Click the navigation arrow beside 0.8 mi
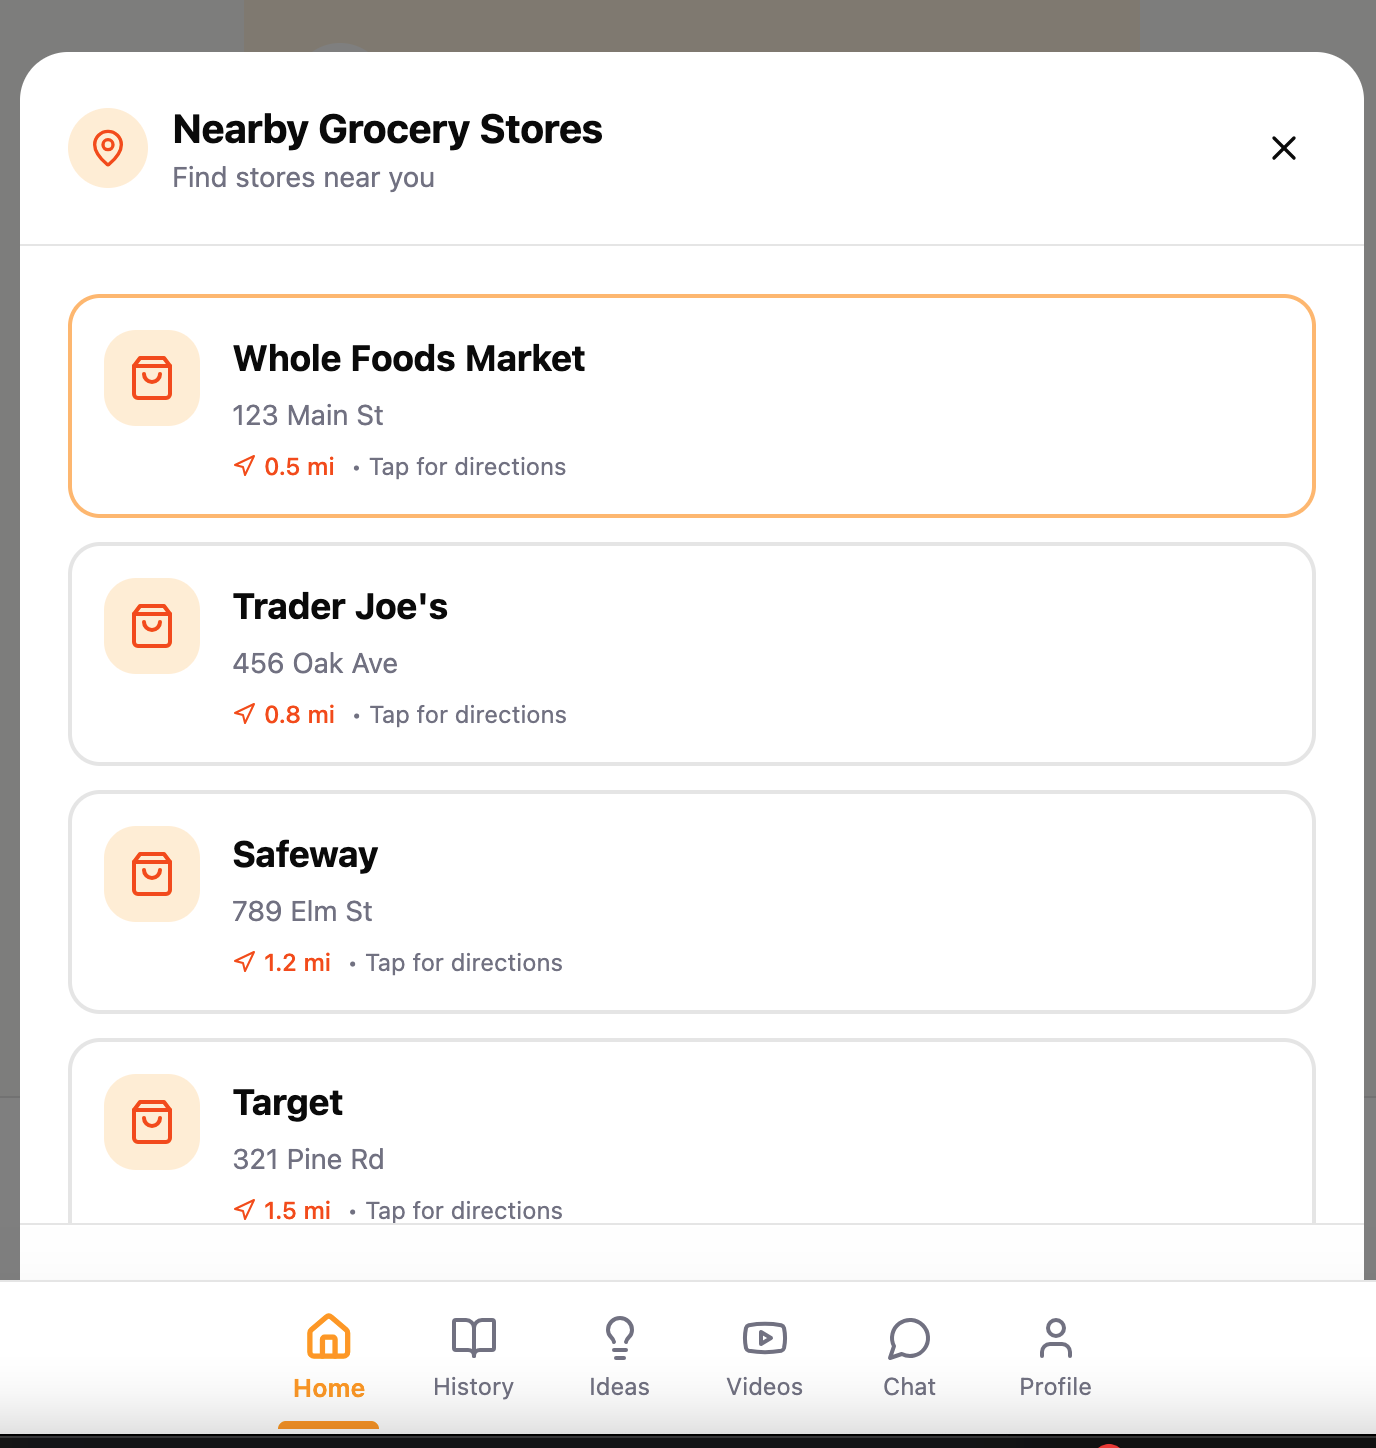 pos(244,714)
